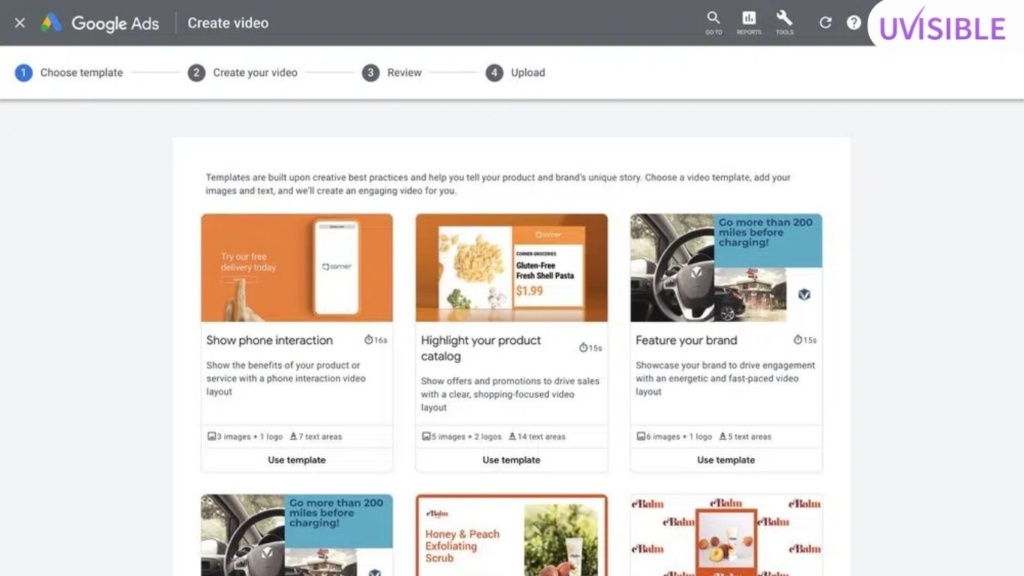
Task: Click the Gluten-Free Fresh Shell Pasta thumbnail
Action: (x=511, y=267)
